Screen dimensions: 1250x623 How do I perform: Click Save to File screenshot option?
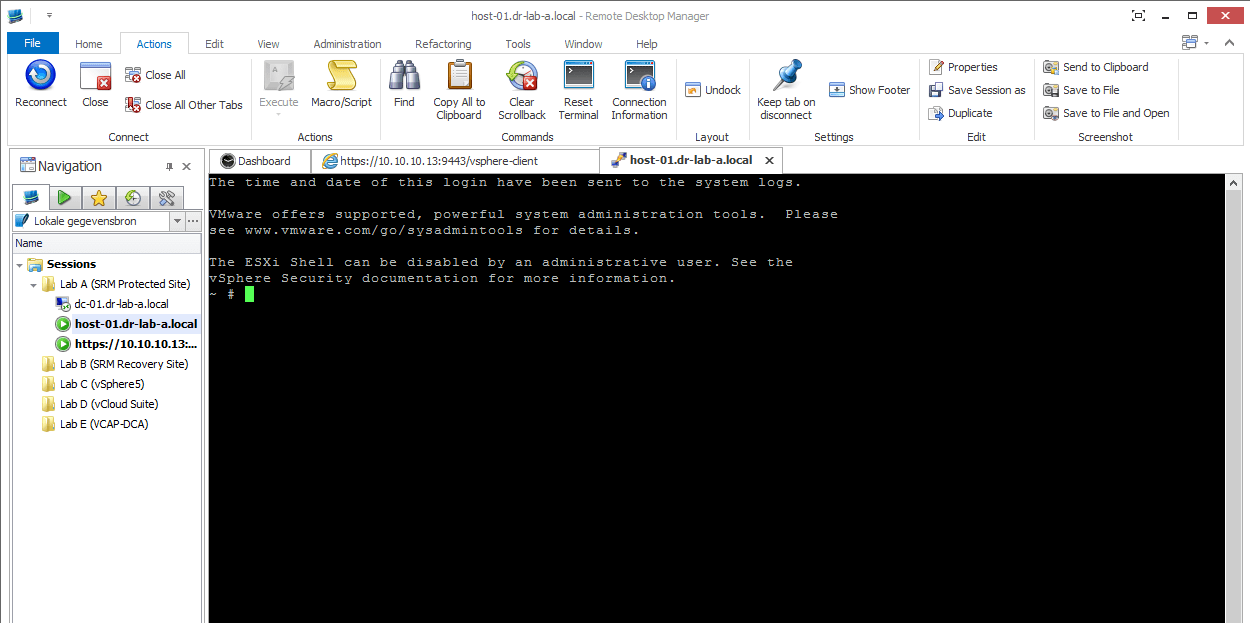1081,90
